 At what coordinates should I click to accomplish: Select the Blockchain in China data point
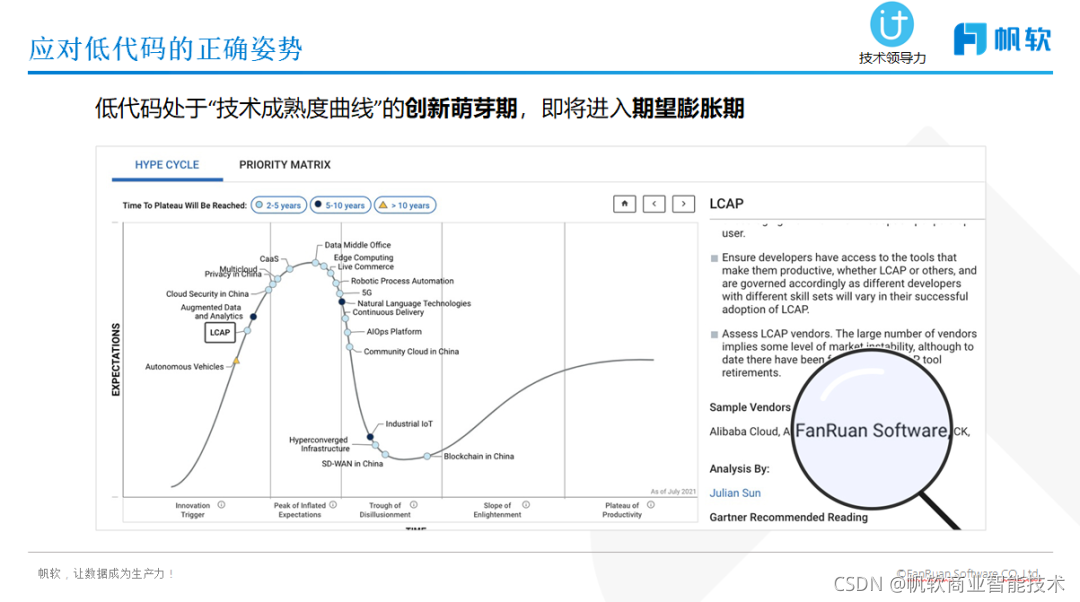[x=427, y=455]
